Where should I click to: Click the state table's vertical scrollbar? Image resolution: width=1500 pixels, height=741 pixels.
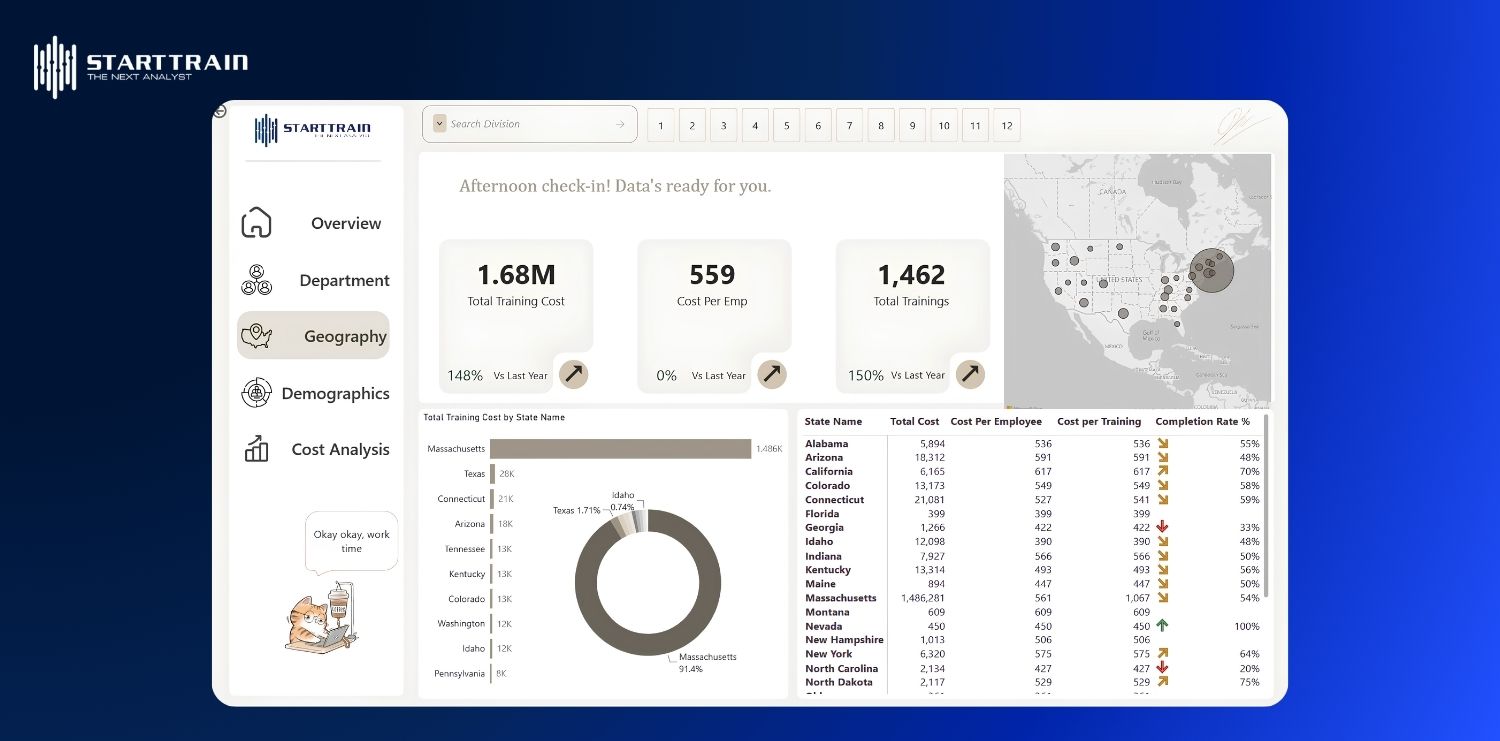1267,506
